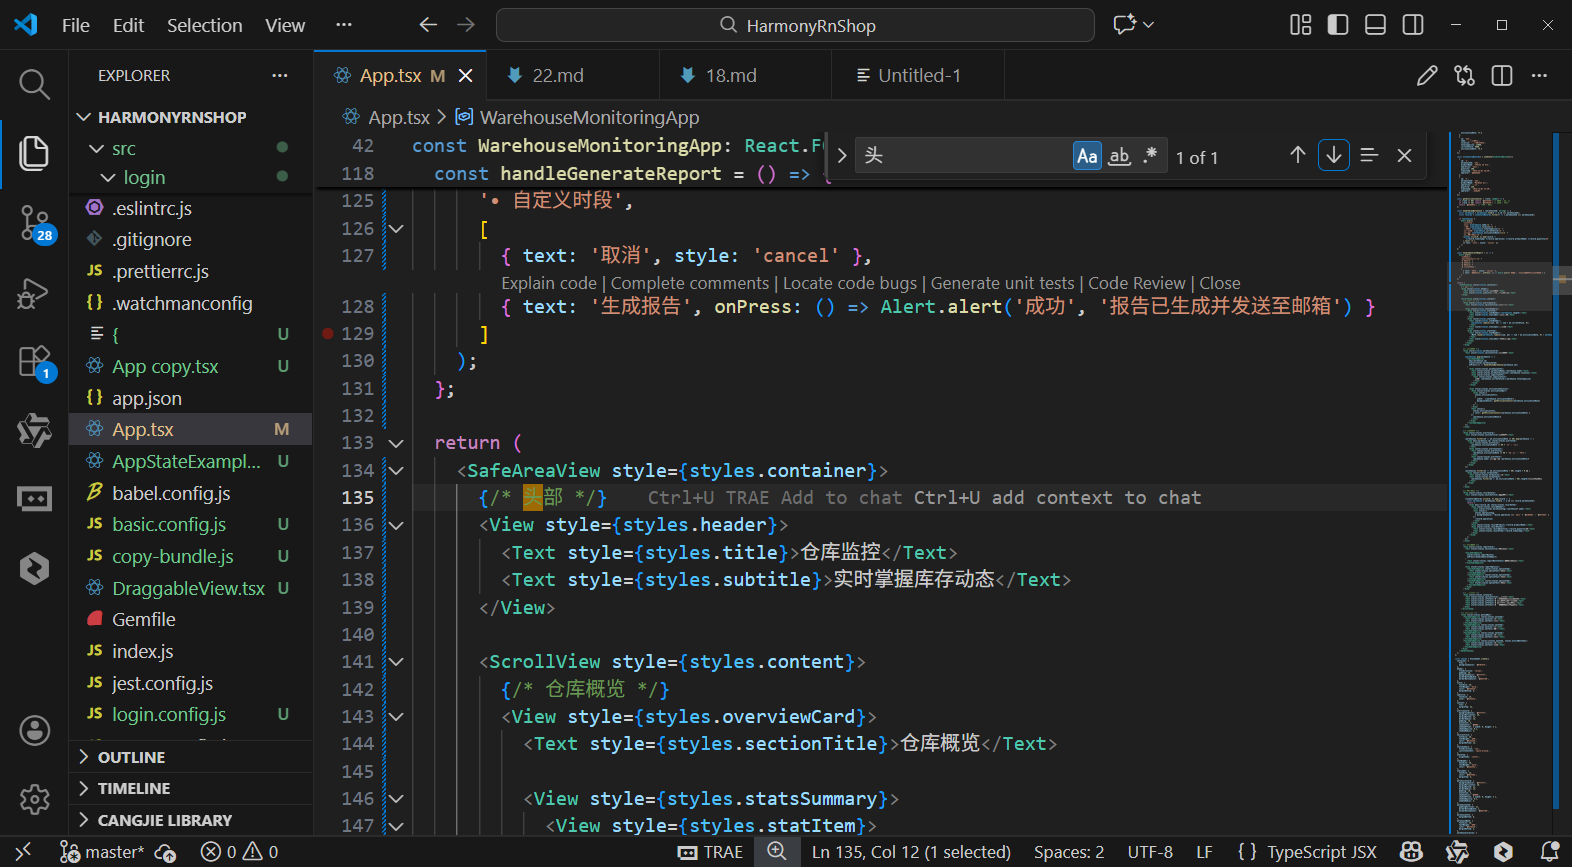The image size is (1572, 867).
Task: Open notifications bell in status bar
Action: 1550,852
